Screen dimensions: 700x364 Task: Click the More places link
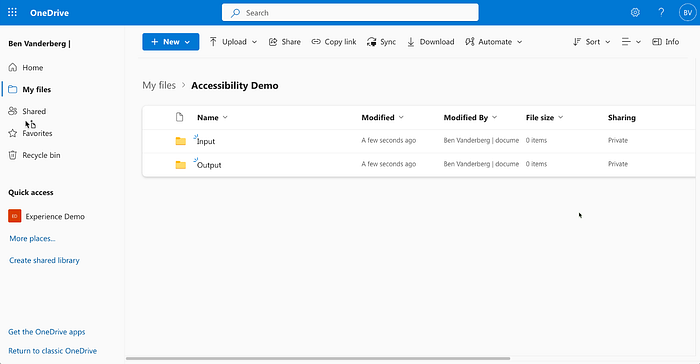tap(32, 238)
